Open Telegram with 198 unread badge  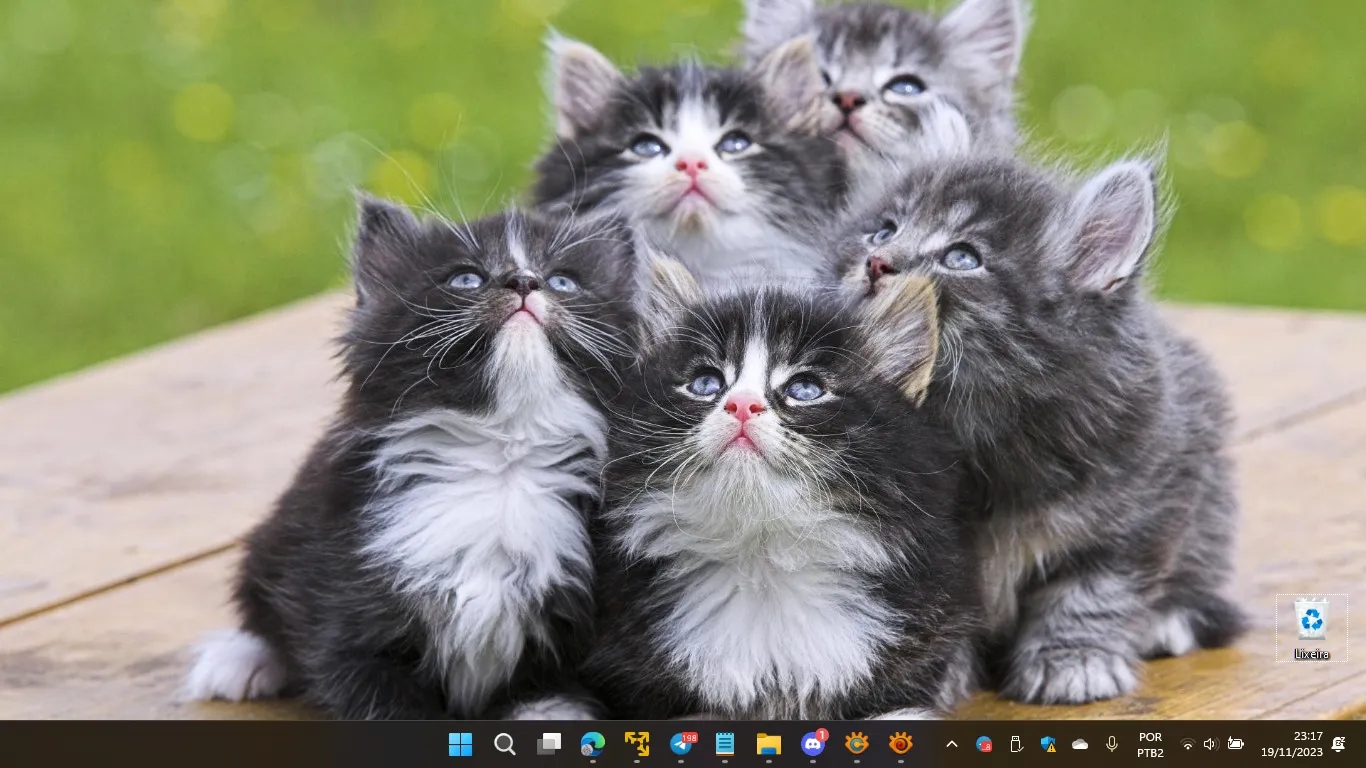[682, 744]
